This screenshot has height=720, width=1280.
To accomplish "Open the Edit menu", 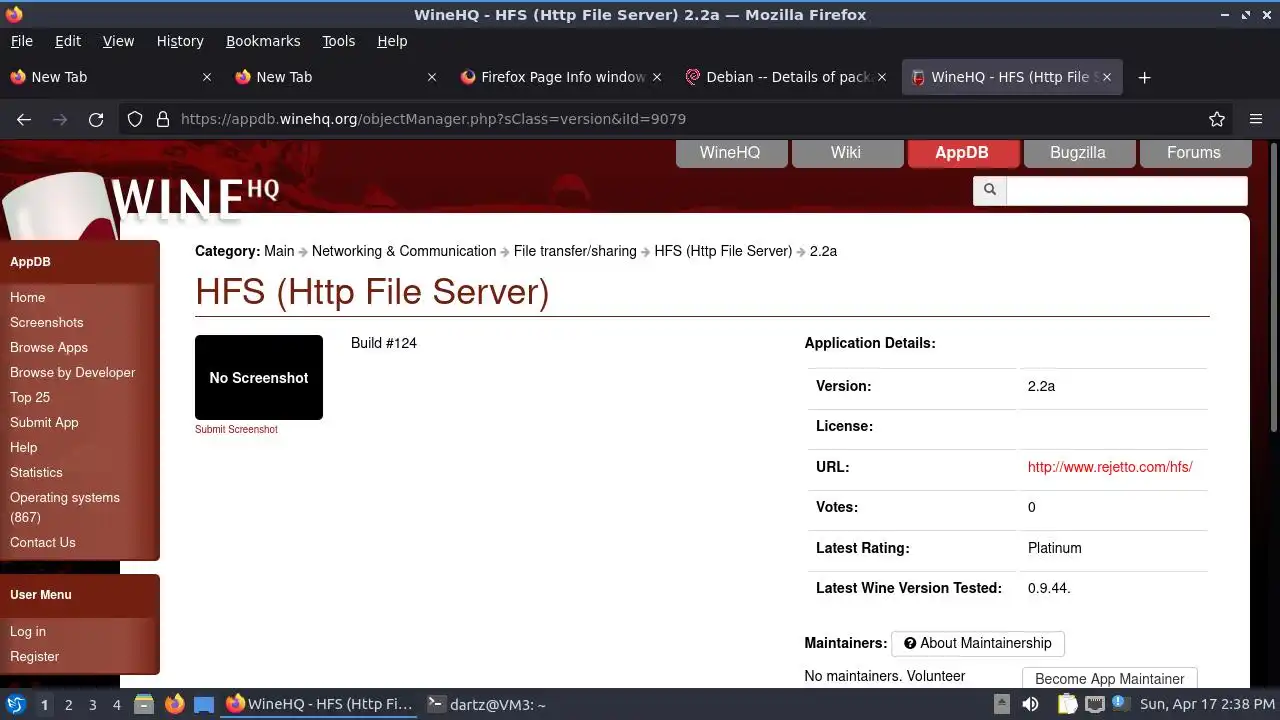I will (x=68, y=41).
